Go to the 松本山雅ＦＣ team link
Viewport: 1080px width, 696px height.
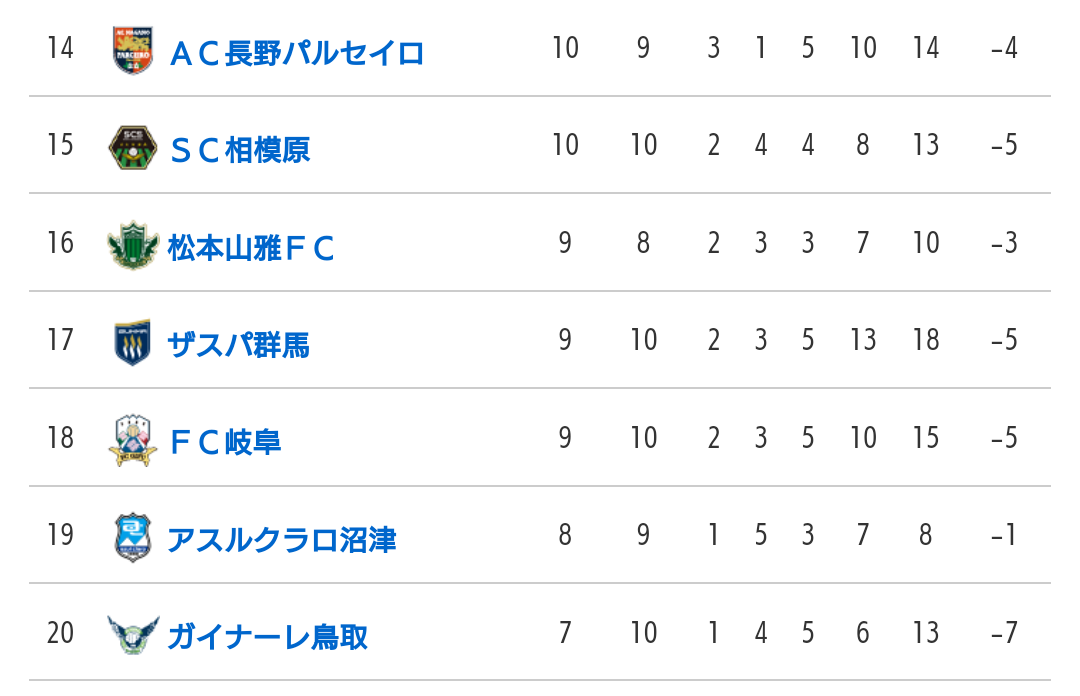[x=251, y=248]
